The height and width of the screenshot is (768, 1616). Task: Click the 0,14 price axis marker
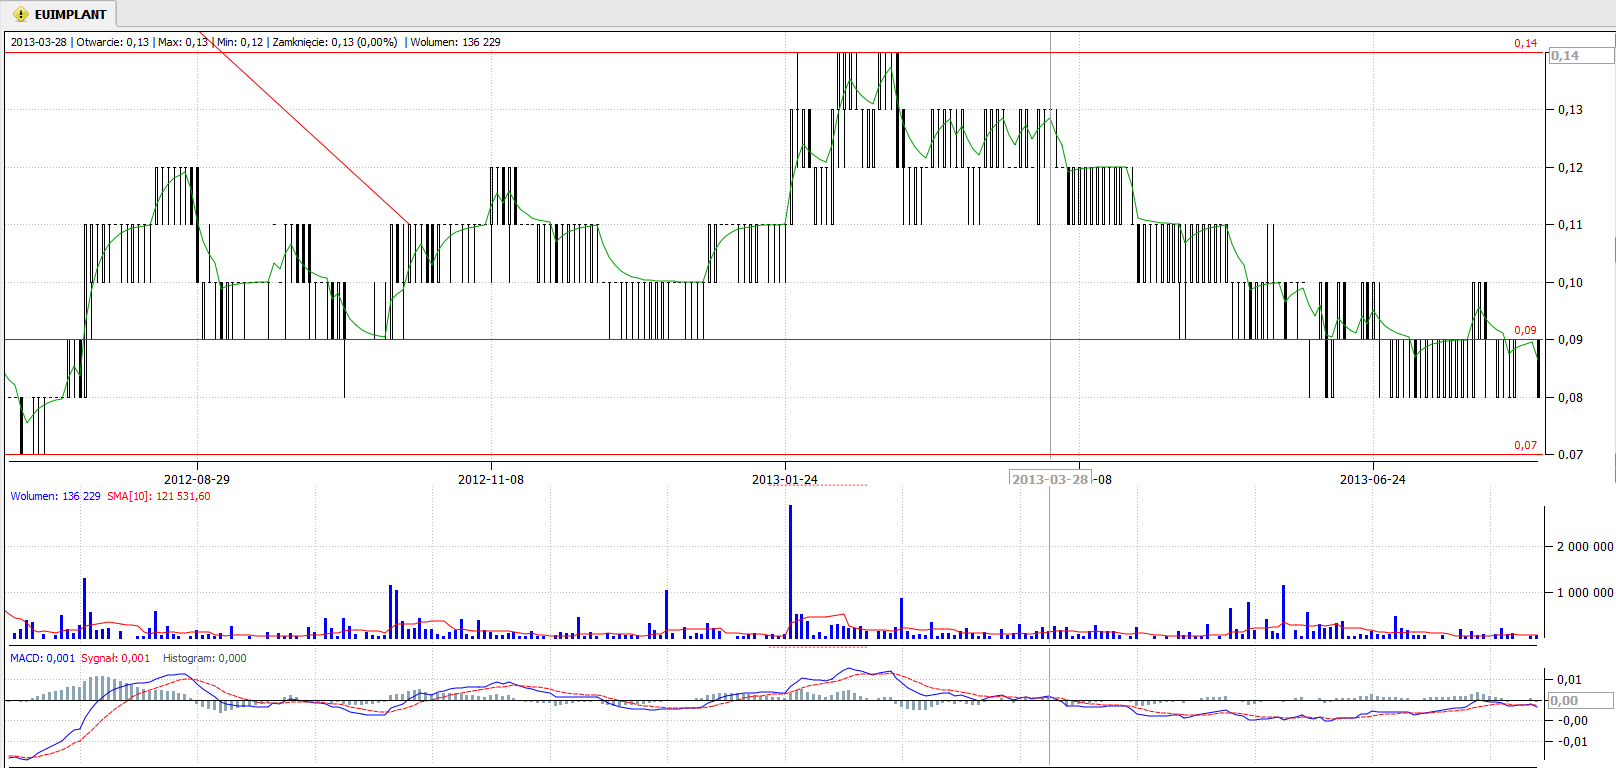pyautogui.click(x=1580, y=56)
